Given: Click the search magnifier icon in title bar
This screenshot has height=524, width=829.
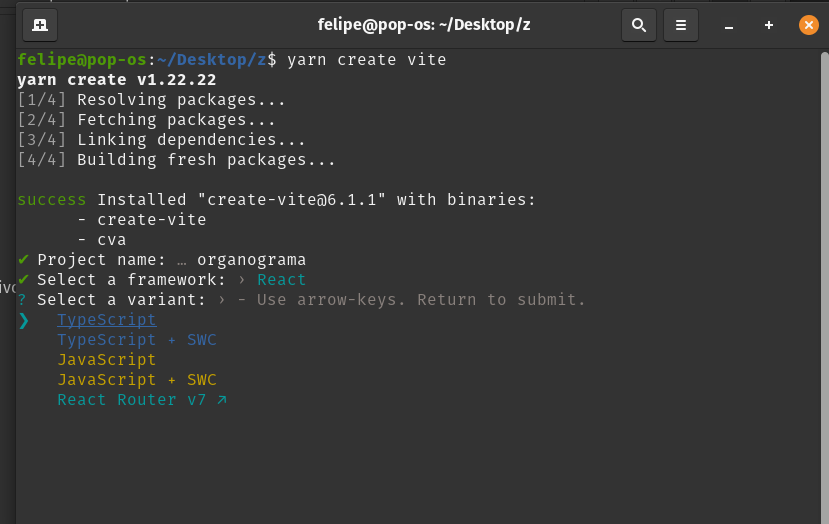Looking at the screenshot, I should (639, 24).
